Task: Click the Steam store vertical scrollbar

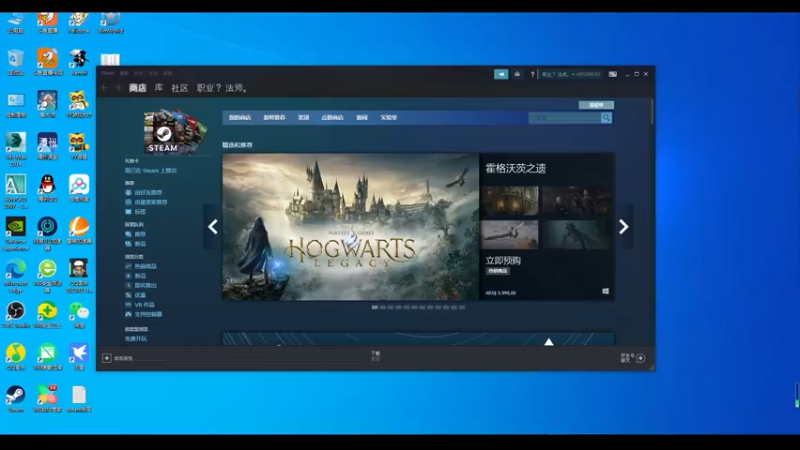Action: click(652, 112)
